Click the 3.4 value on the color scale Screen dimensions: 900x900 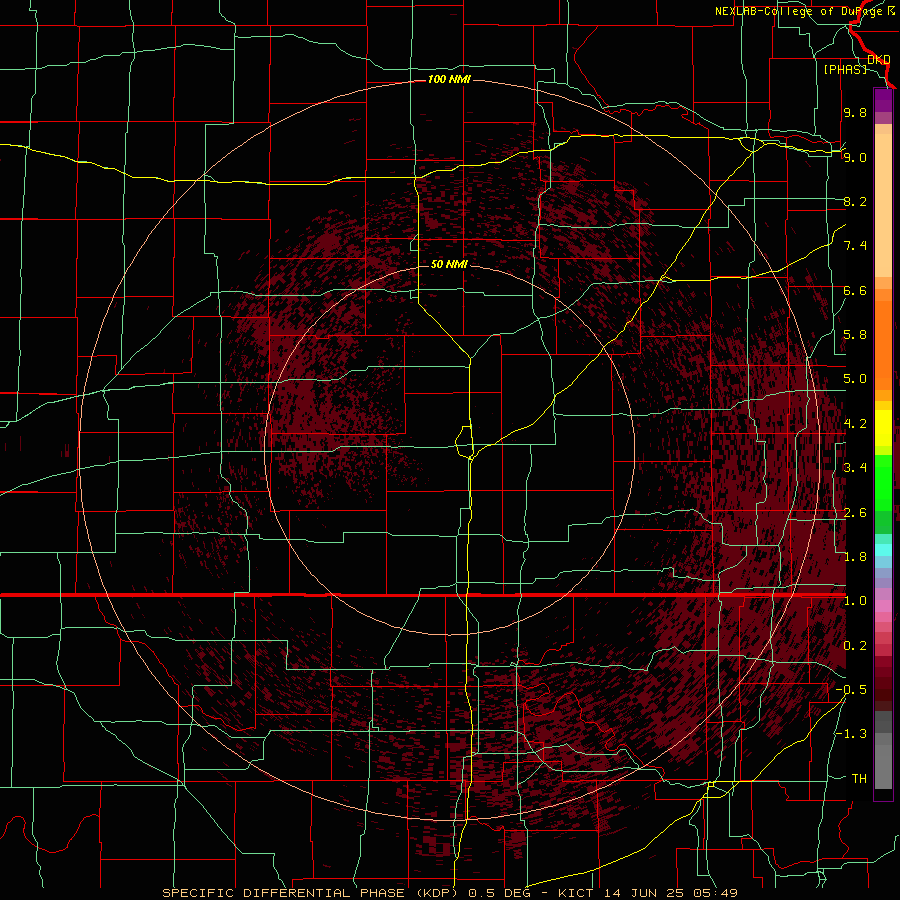coord(855,468)
